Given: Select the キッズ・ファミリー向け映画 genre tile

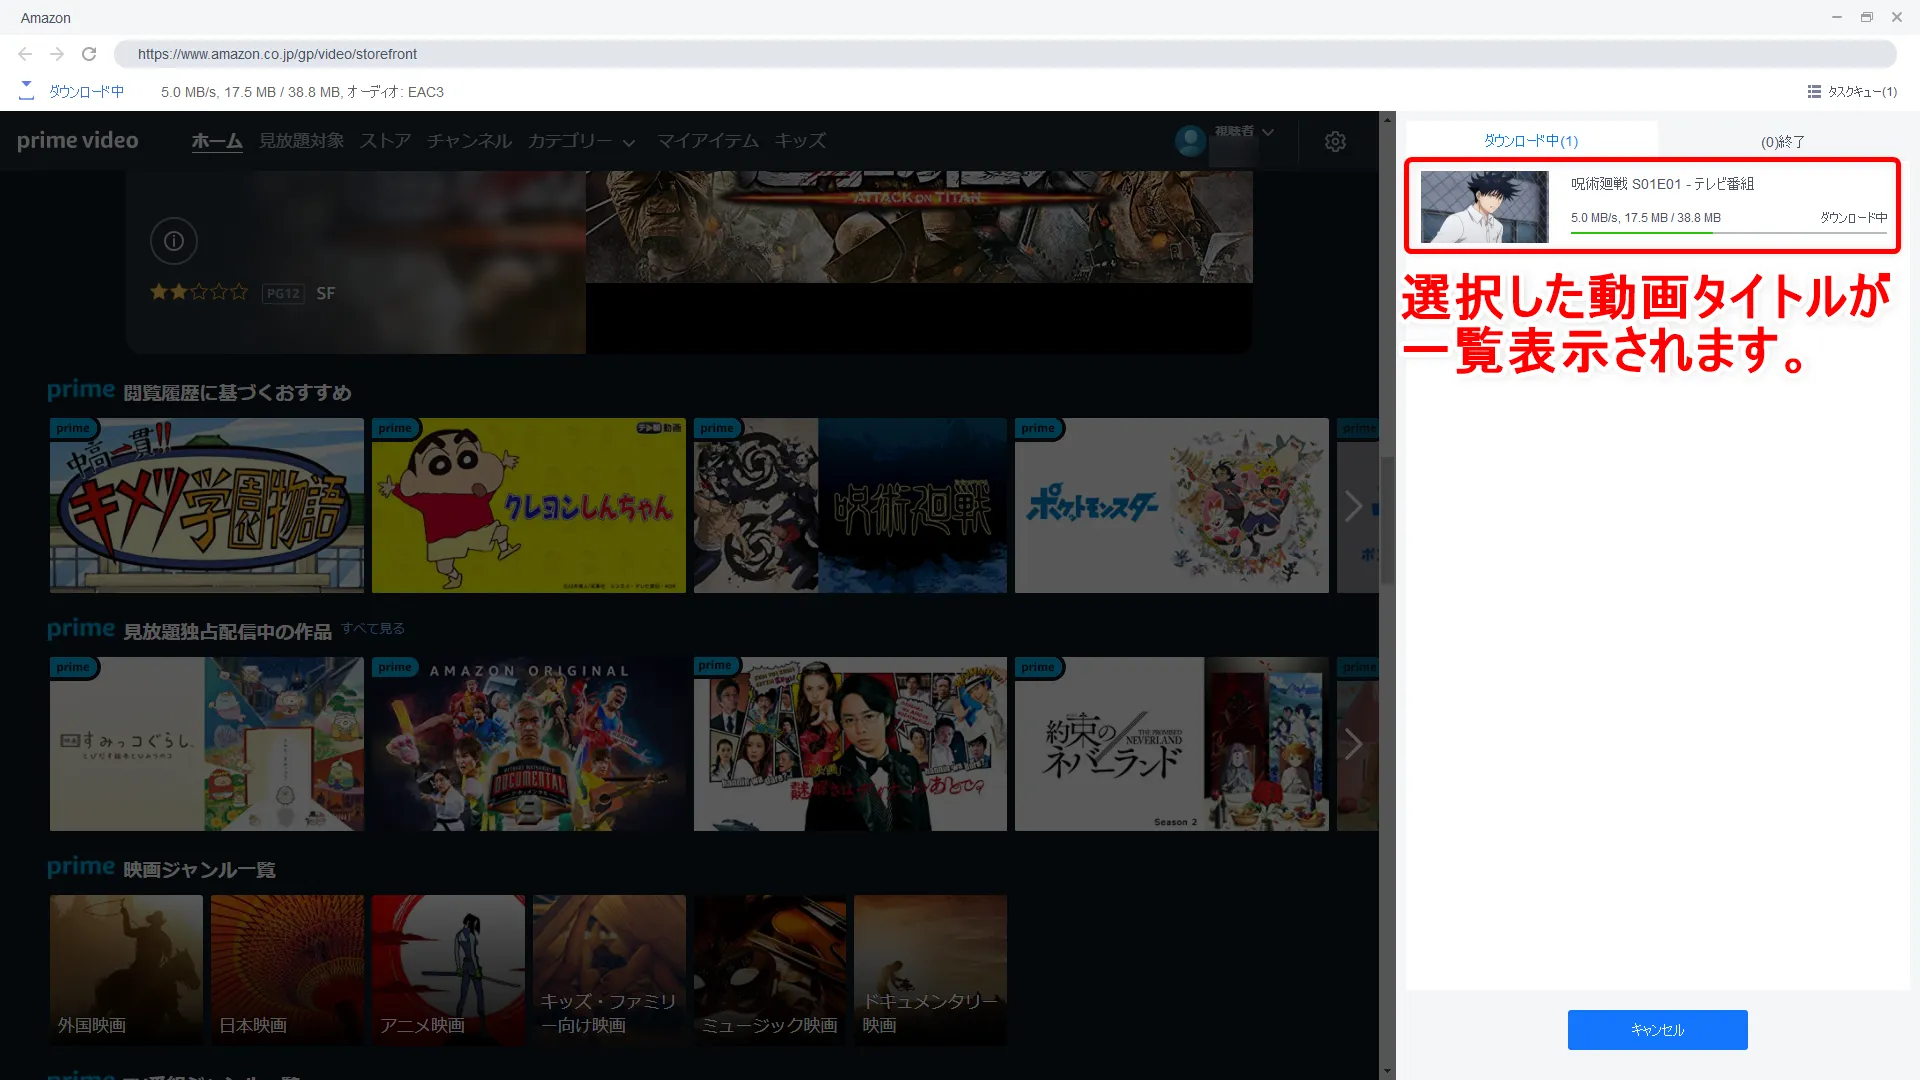Looking at the screenshot, I should point(609,970).
